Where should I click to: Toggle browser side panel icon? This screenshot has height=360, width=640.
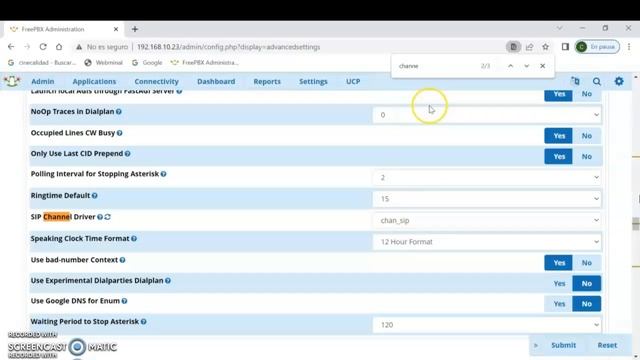[565, 47]
